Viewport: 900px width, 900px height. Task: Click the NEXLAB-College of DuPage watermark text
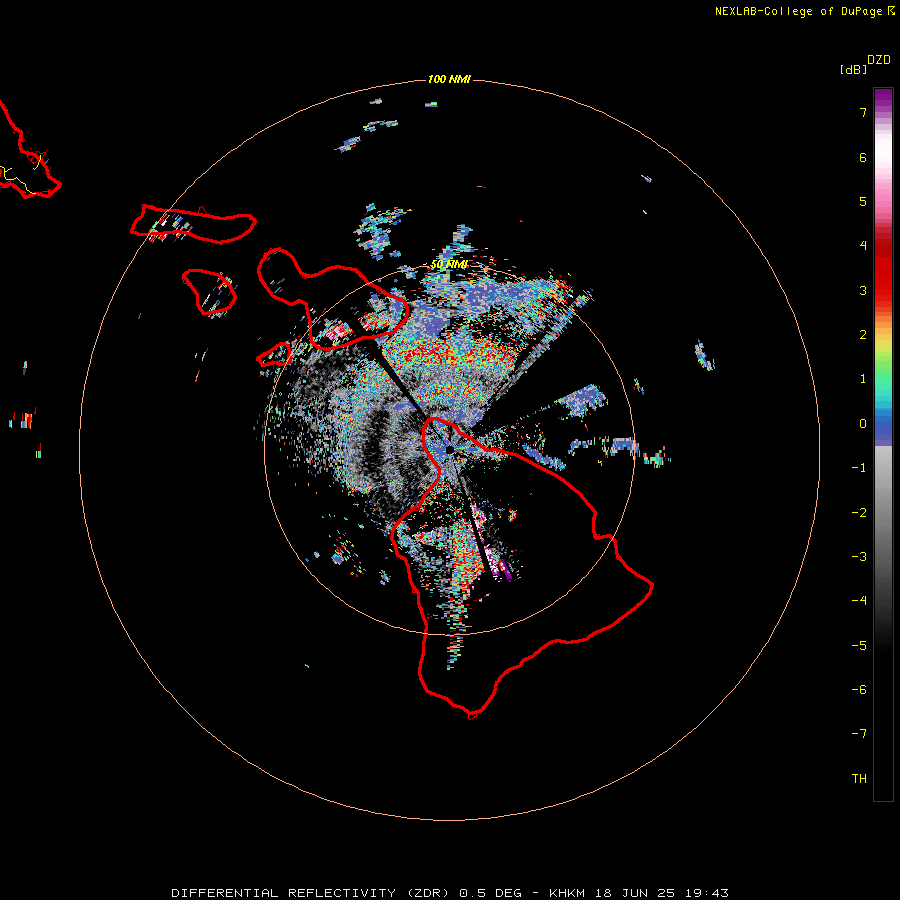click(804, 11)
